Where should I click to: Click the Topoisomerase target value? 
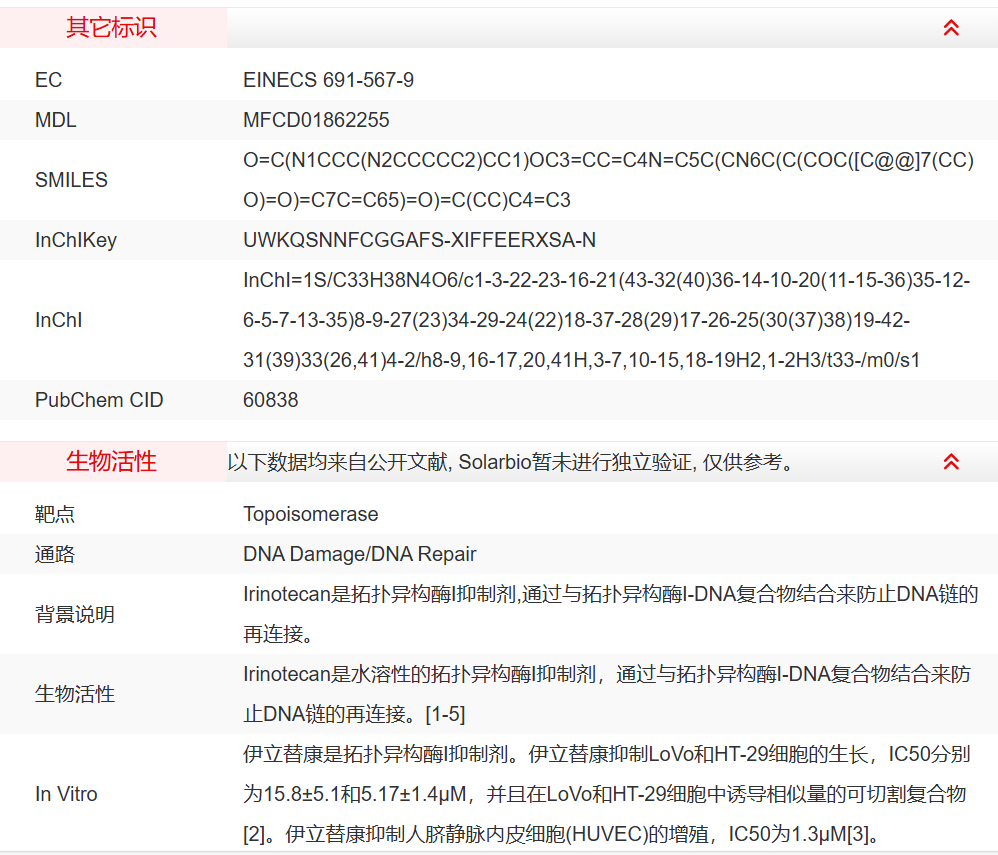[x=310, y=514]
